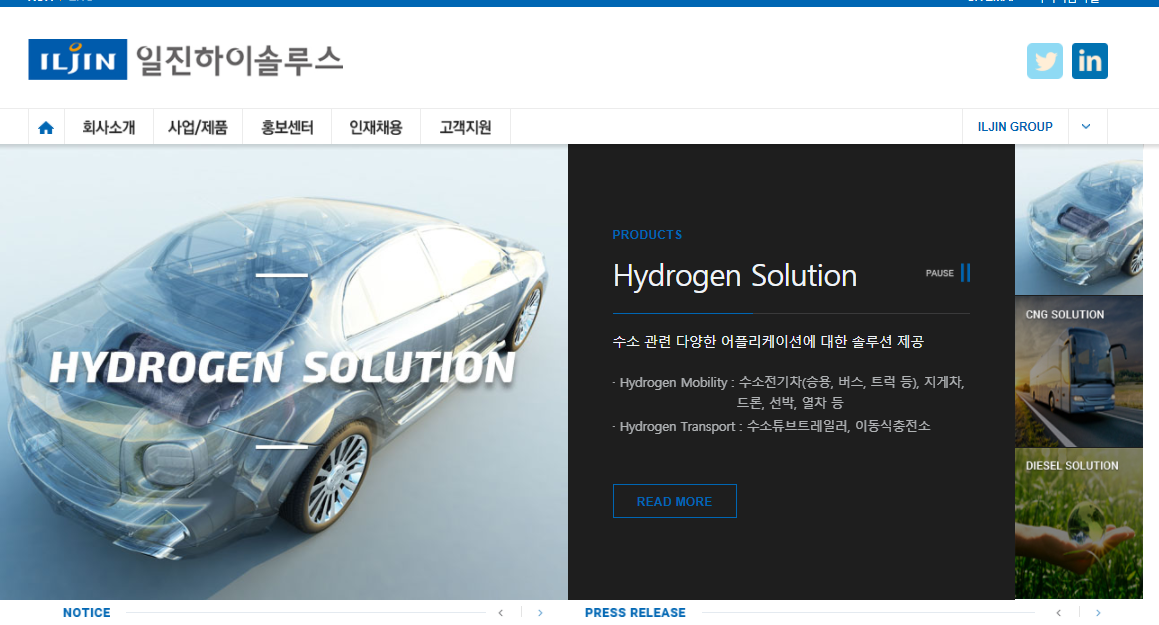
Task: Open the ILJIN GROUP site selector
Action: pyautogui.click(x=1015, y=126)
